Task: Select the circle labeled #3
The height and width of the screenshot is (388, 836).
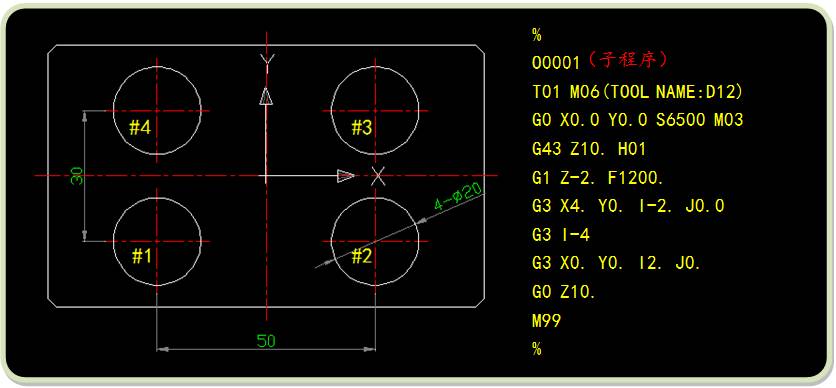Action: coord(375,110)
